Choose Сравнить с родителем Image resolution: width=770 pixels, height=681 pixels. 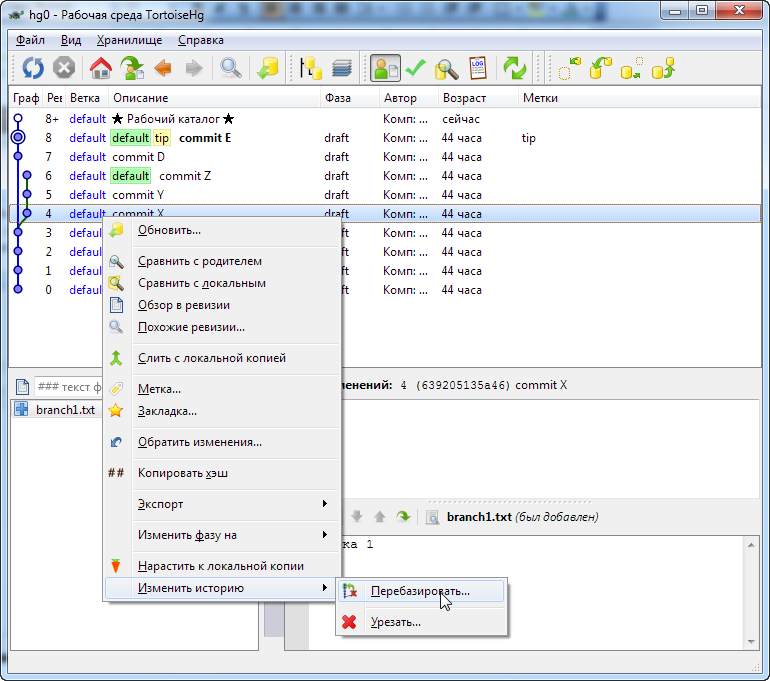point(221,261)
